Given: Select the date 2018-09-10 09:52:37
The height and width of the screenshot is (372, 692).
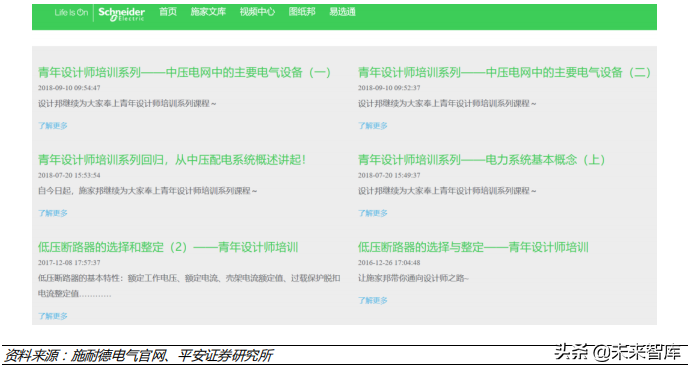Looking at the screenshot, I should coord(389,88).
